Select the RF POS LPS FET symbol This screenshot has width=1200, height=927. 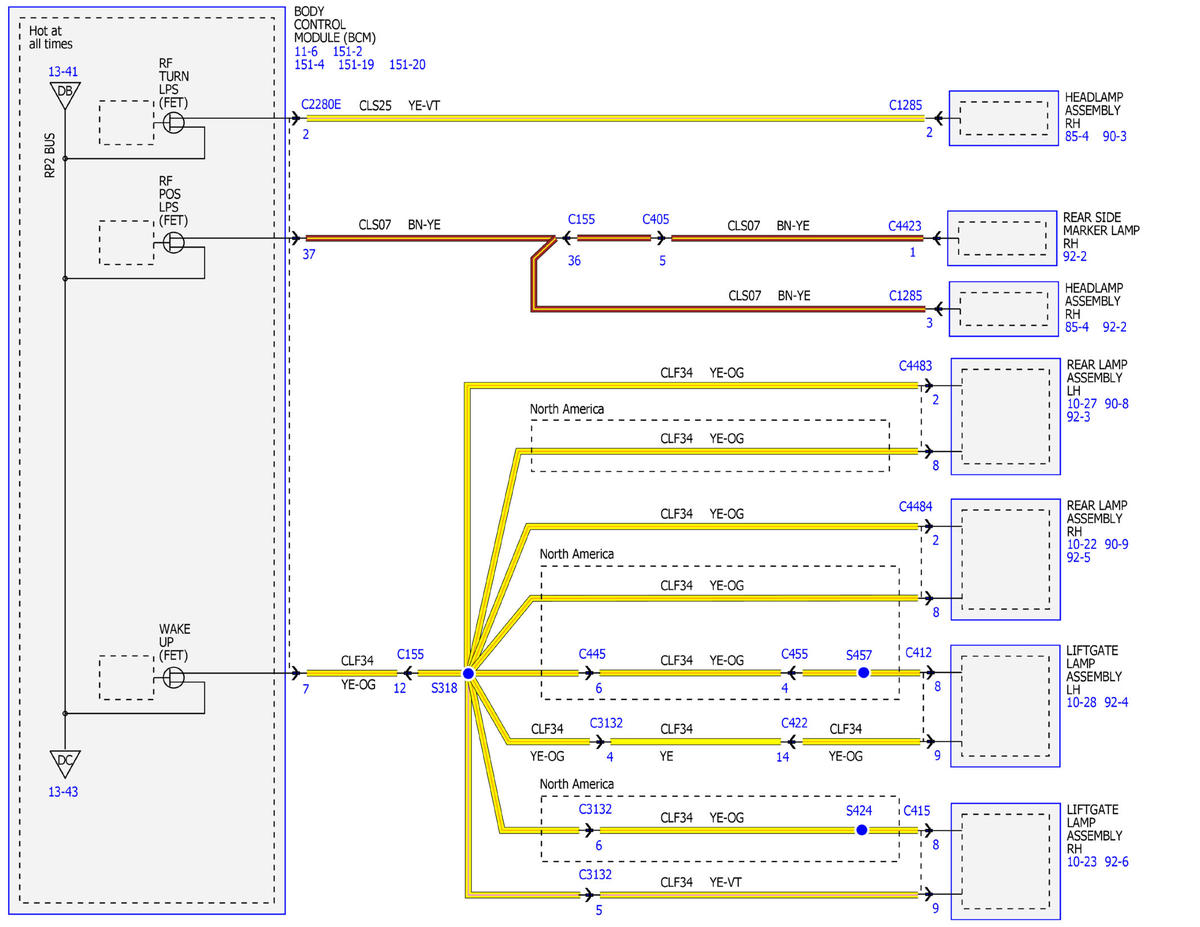(174, 243)
